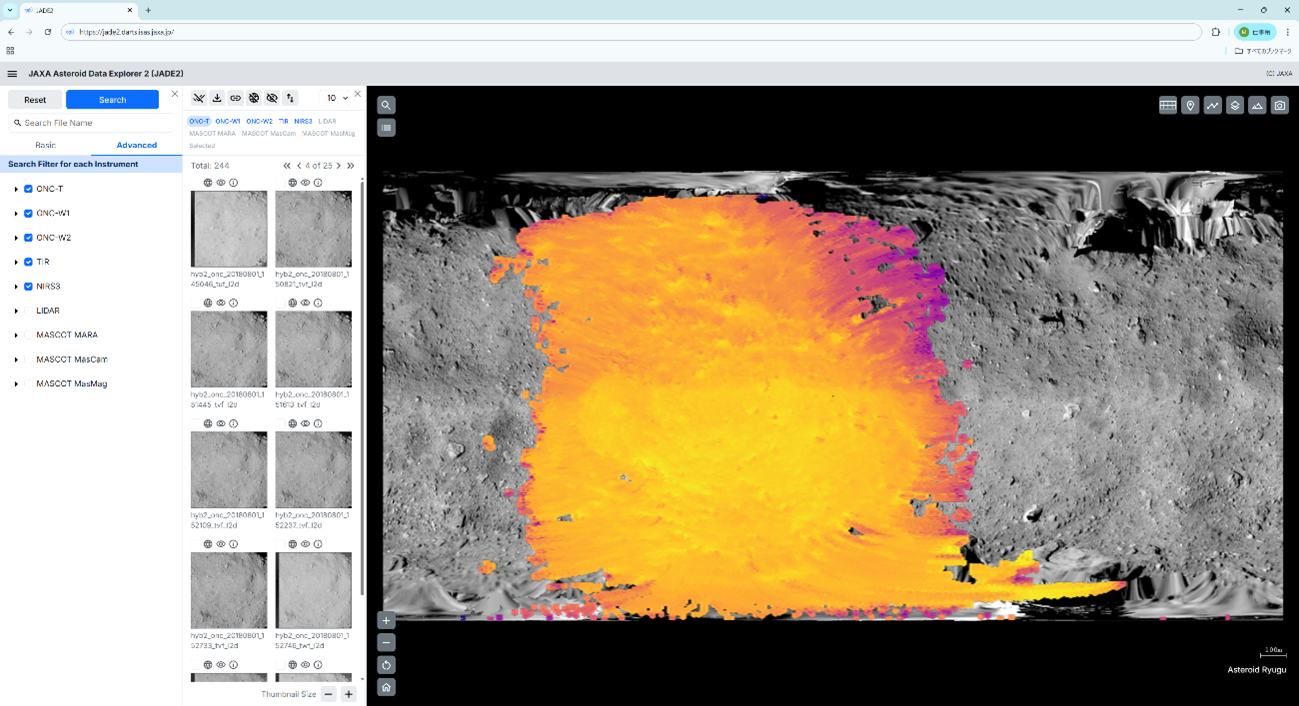1299x706 pixels.
Task: Uncheck the ONC-T instrument checkbox
Action: 28,189
